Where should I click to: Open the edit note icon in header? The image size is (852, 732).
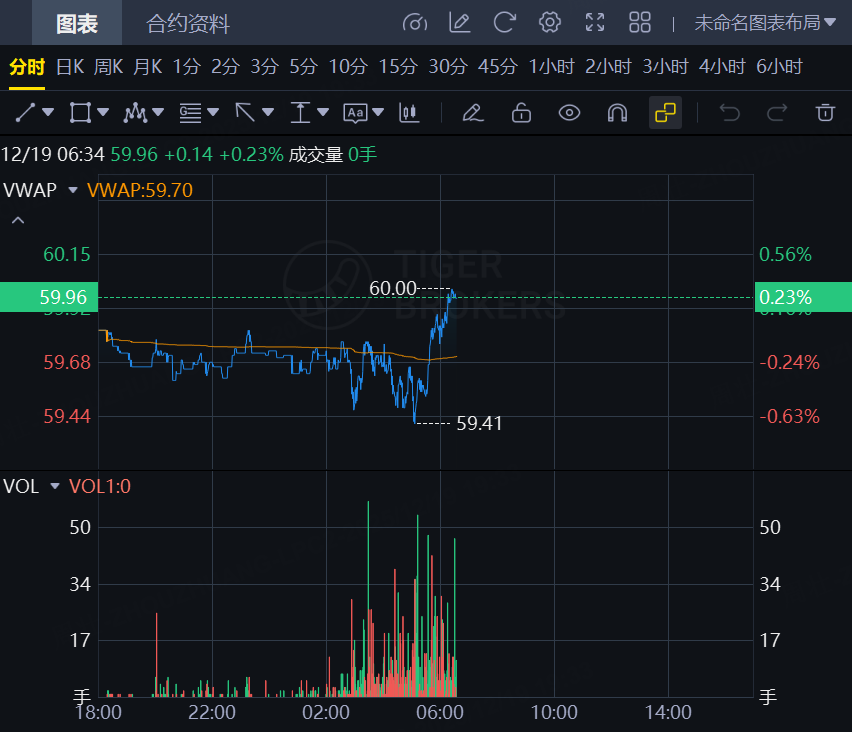[x=460, y=23]
